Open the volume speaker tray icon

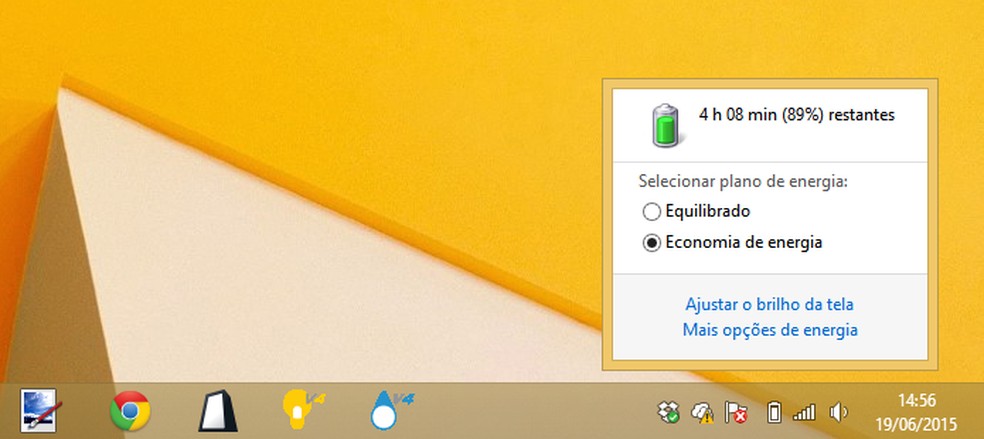(838, 412)
